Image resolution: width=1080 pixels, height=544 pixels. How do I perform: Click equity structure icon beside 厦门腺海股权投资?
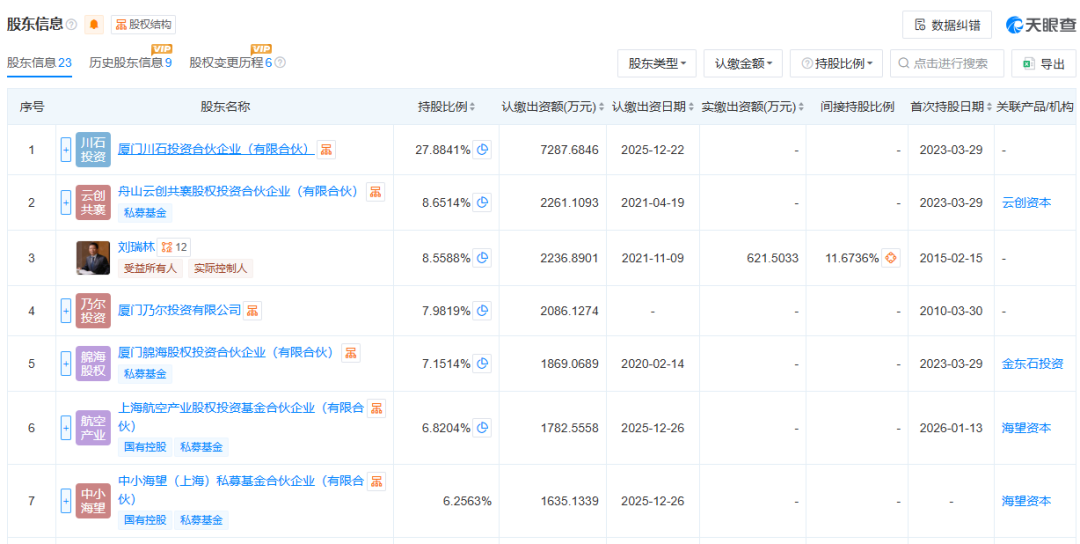click(351, 353)
